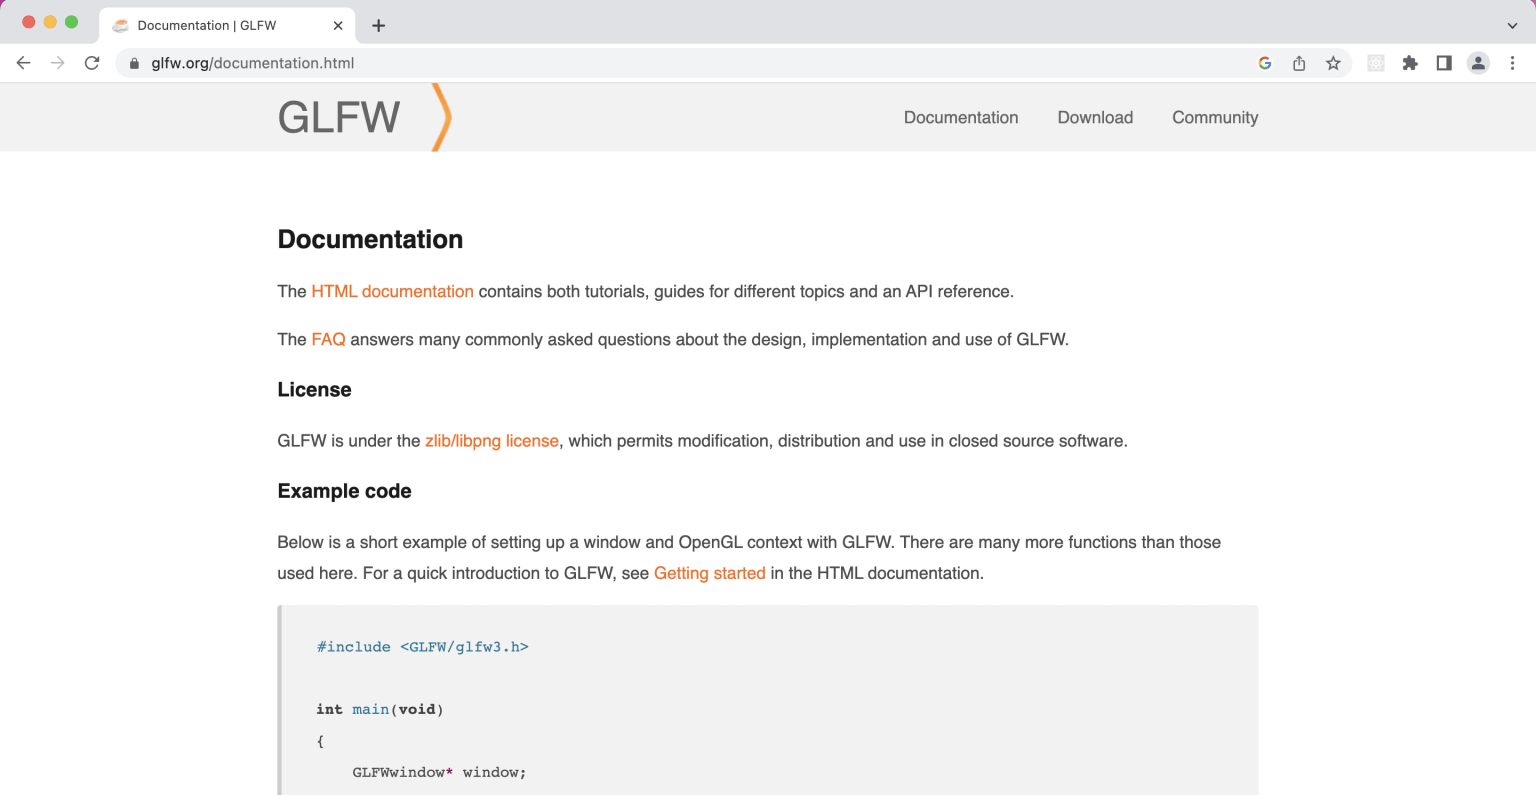Viewport: 1536px width, 795px height.
Task: Click the browser back arrow
Action: point(24,63)
